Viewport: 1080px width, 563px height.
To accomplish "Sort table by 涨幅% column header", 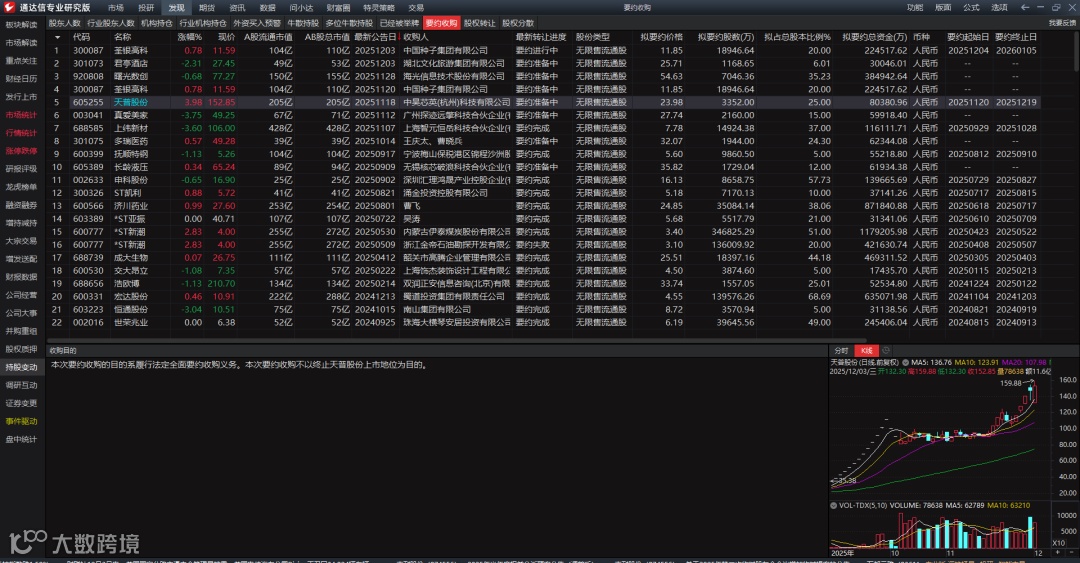I will click(189, 37).
